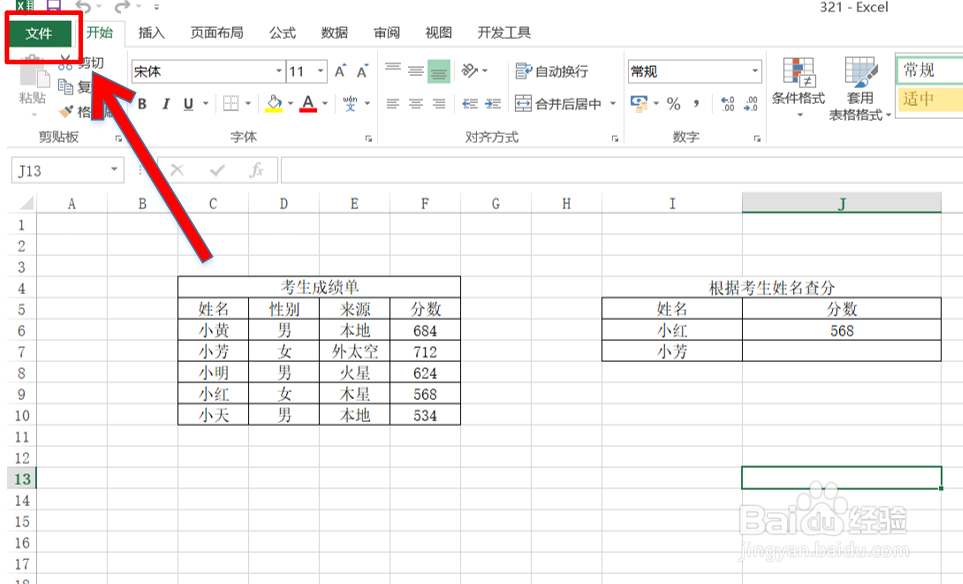Click the Cut (剪切) scissors icon
Viewport: 963px width, 584px height.
(67, 63)
